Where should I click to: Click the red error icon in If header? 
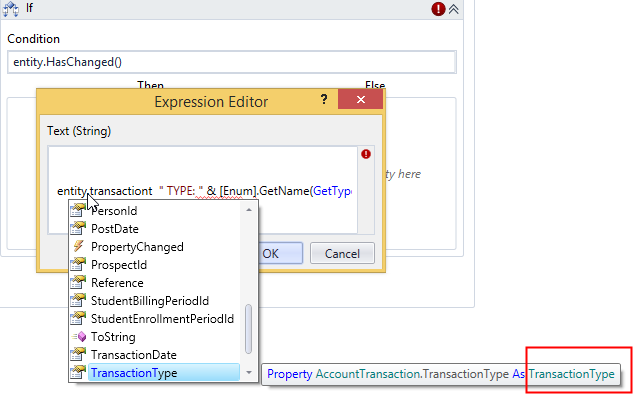pyautogui.click(x=438, y=9)
